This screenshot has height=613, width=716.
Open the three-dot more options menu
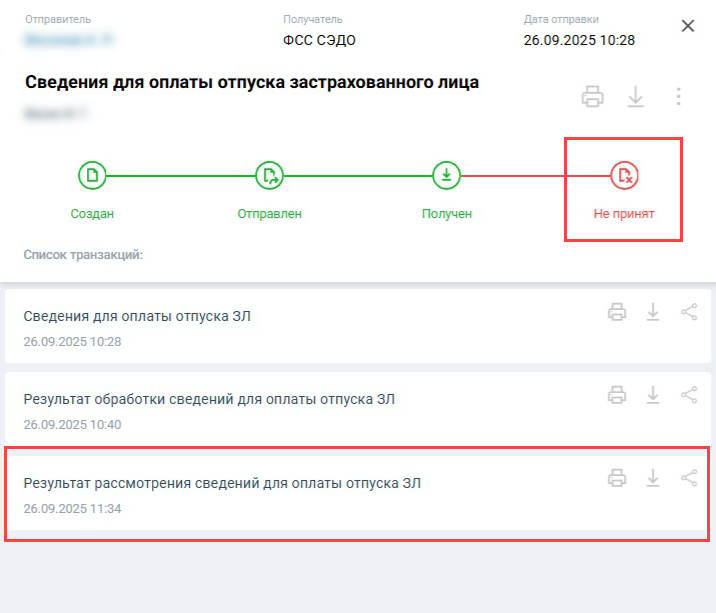(x=678, y=97)
